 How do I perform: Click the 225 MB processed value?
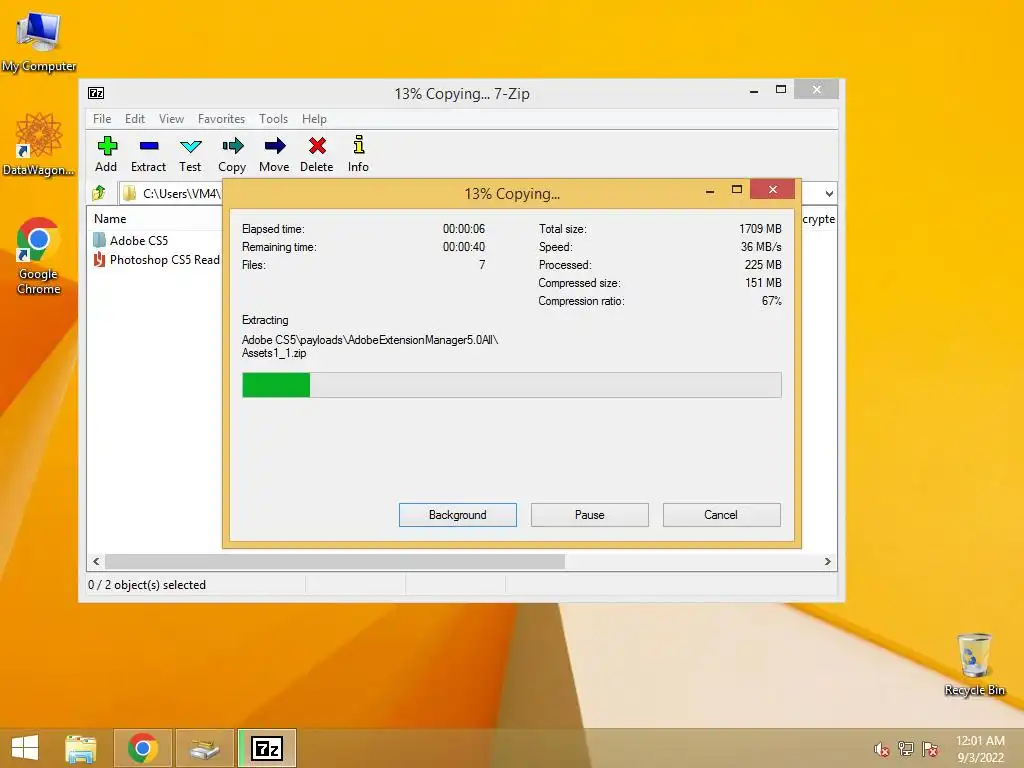point(763,265)
